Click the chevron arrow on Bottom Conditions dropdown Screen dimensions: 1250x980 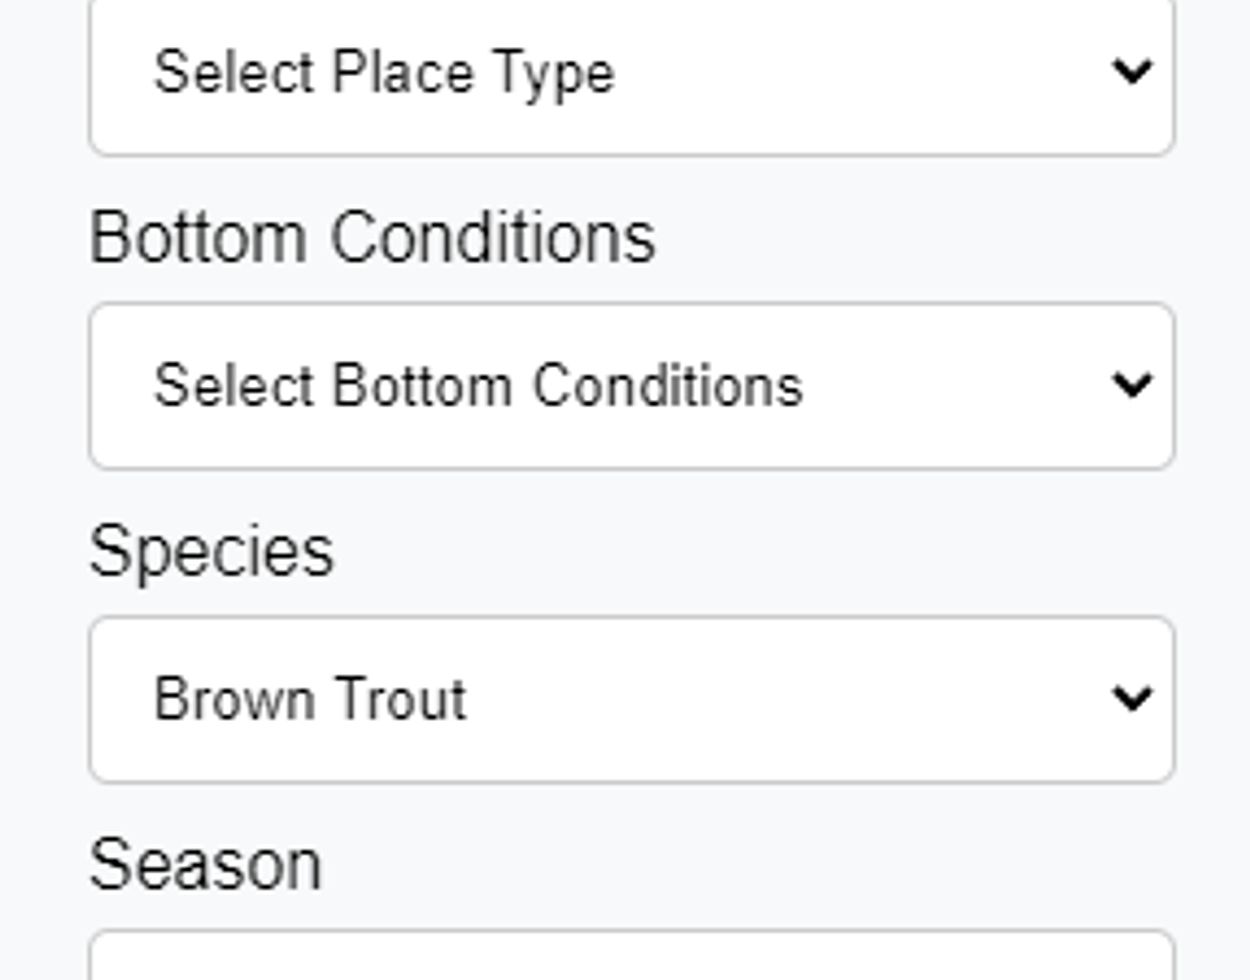(x=1131, y=385)
